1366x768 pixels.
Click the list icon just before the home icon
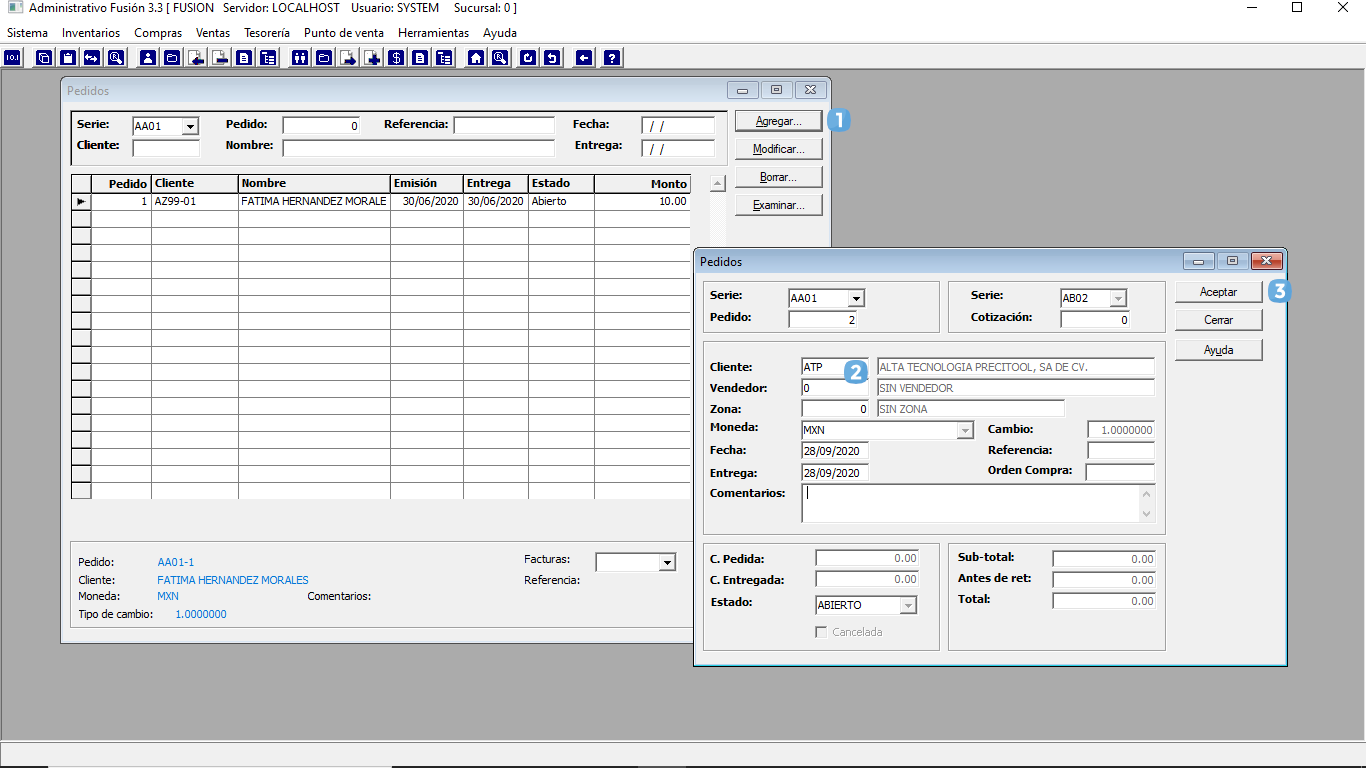[x=444, y=58]
